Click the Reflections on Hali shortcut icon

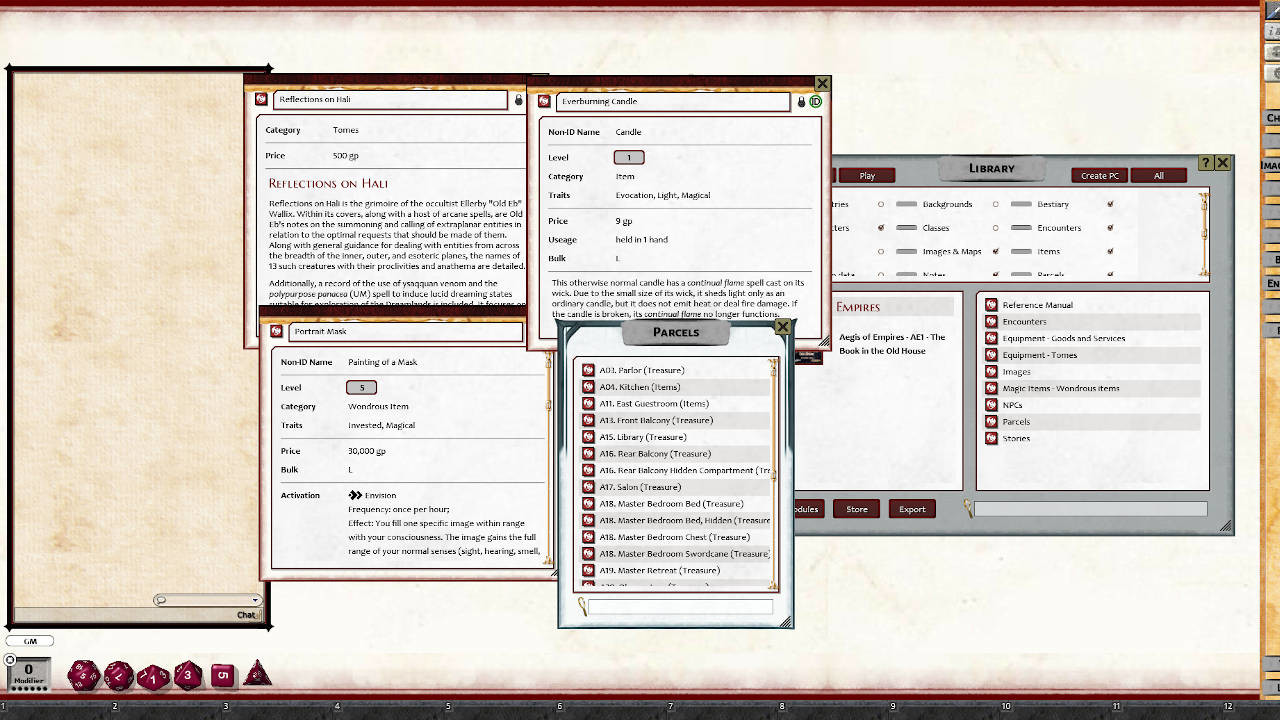pos(261,99)
